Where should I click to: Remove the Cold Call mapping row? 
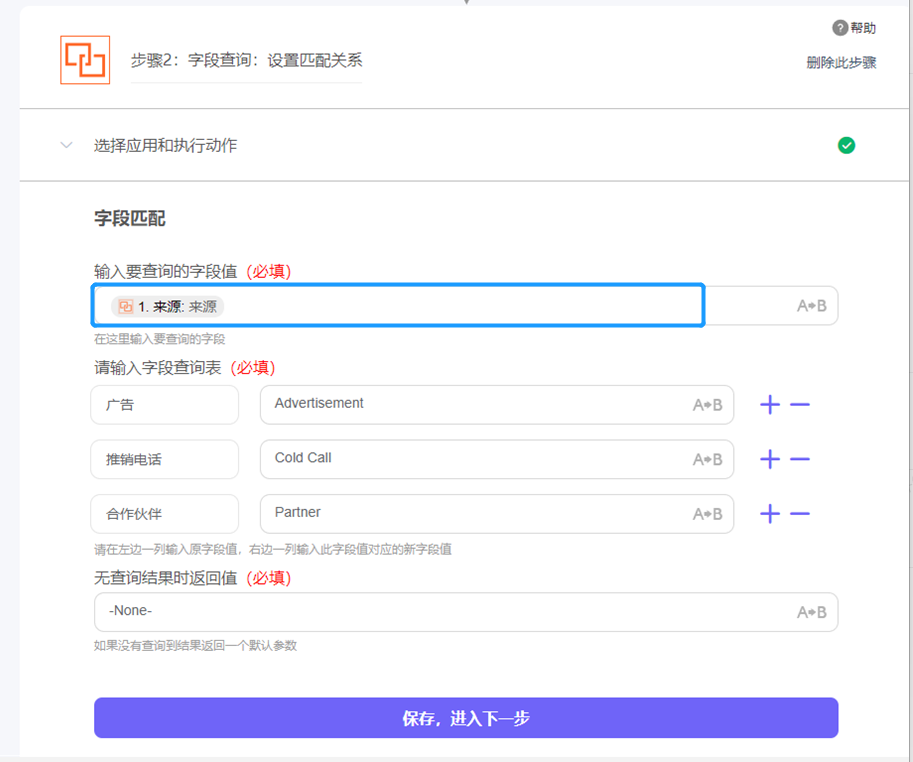coord(800,459)
